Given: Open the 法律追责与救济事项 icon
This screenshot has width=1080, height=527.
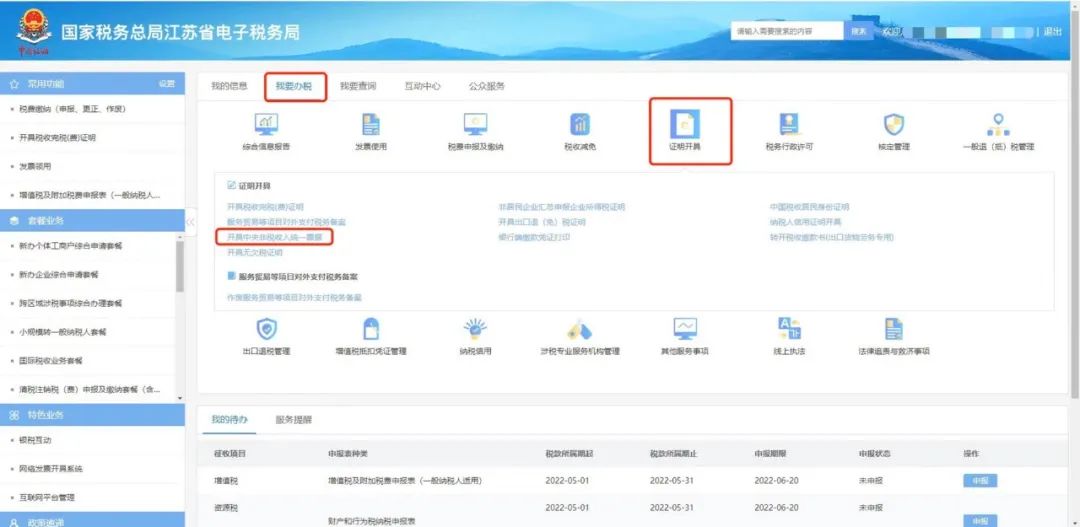Looking at the screenshot, I should [x=893, y=329].
